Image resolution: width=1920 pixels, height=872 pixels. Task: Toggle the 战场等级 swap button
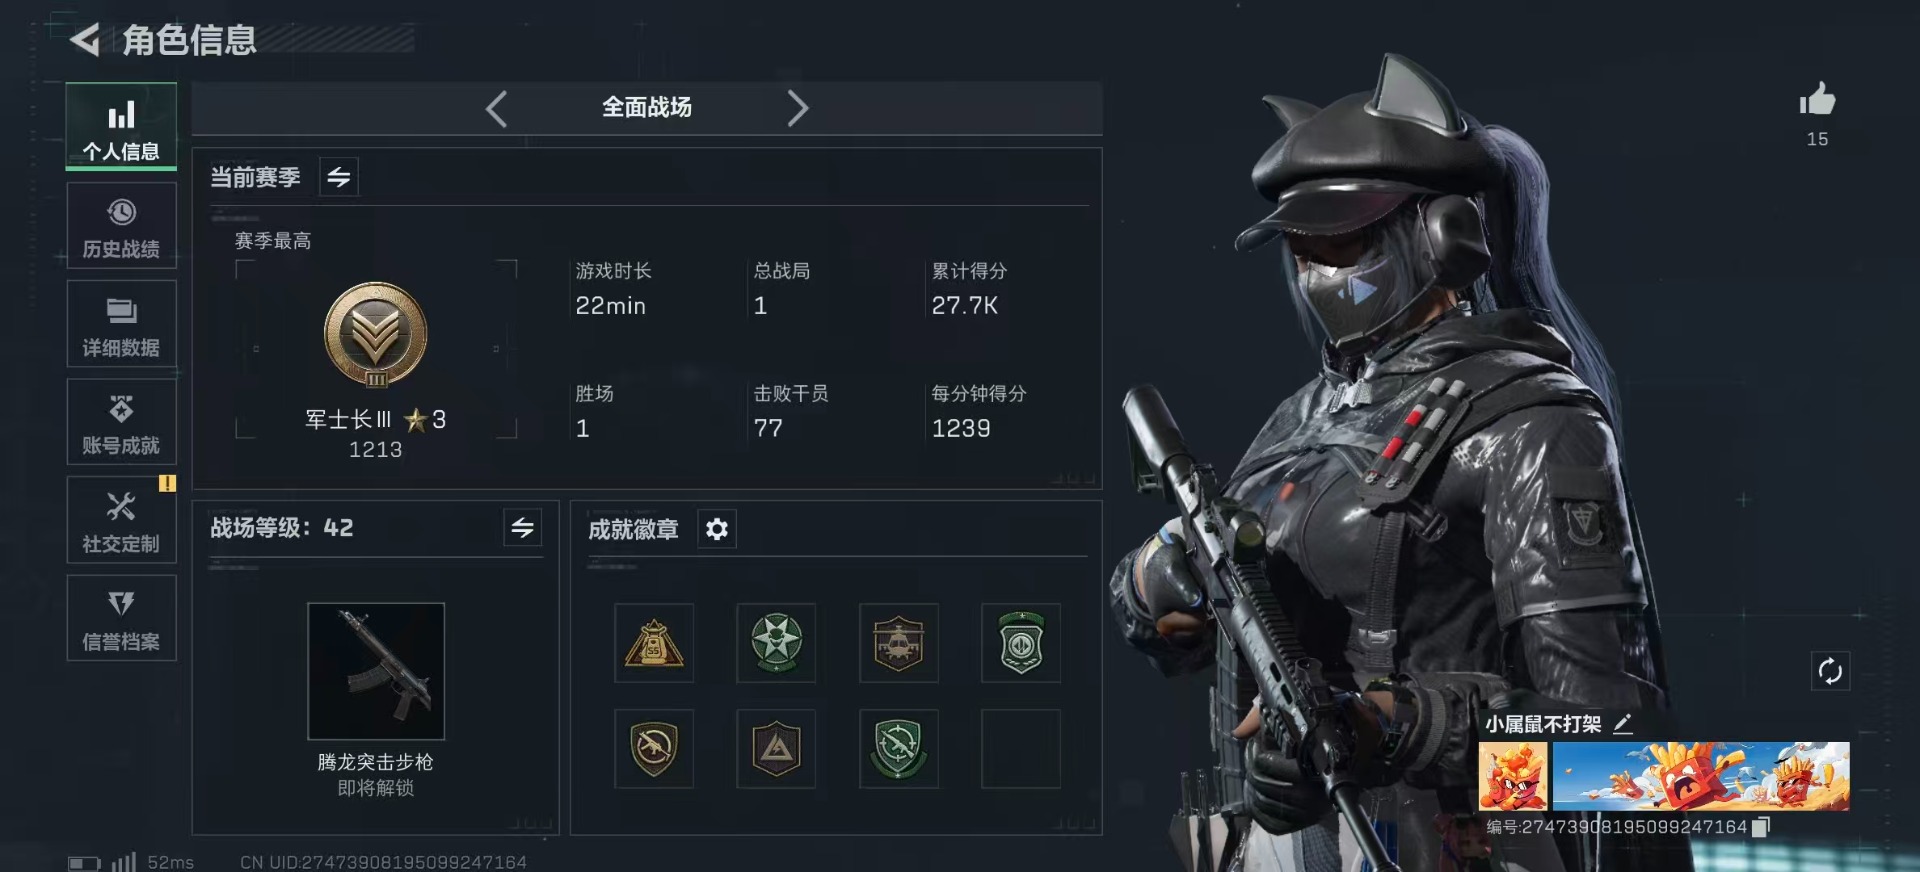pos(523,528)
